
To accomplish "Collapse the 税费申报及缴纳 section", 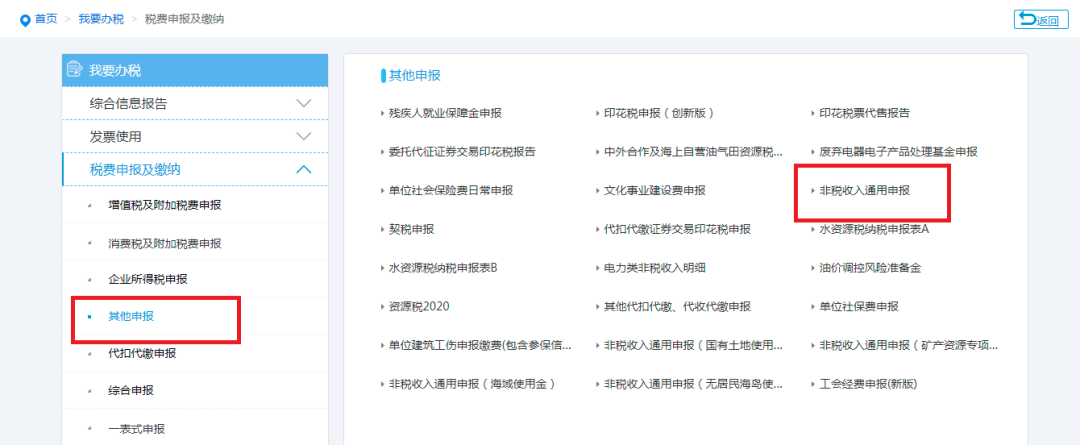I will tap(195, 169).
